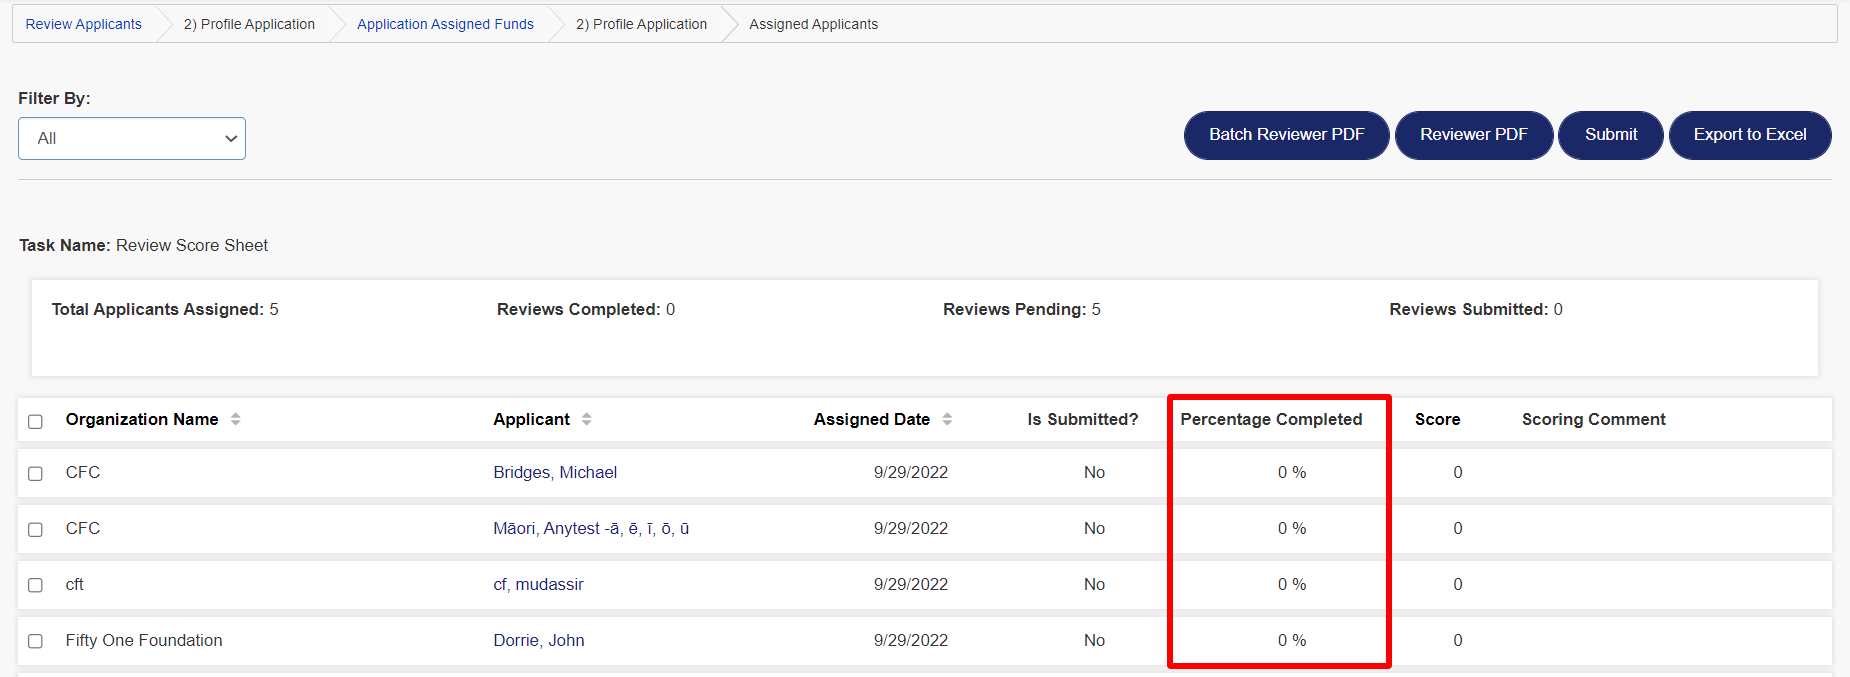Tick the cft organization row checkbox
This screenshot has width=1850, height=677.
pos(36,585)
